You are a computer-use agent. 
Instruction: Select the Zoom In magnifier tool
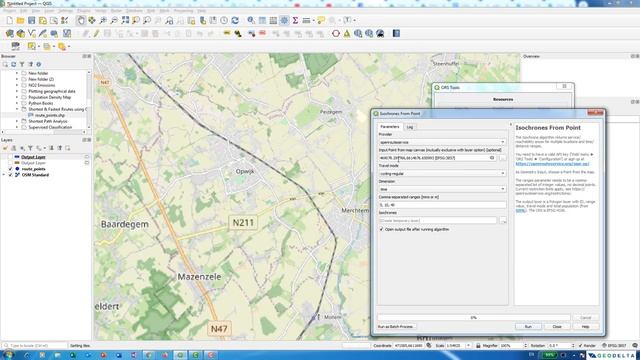(x=103, y=20)
